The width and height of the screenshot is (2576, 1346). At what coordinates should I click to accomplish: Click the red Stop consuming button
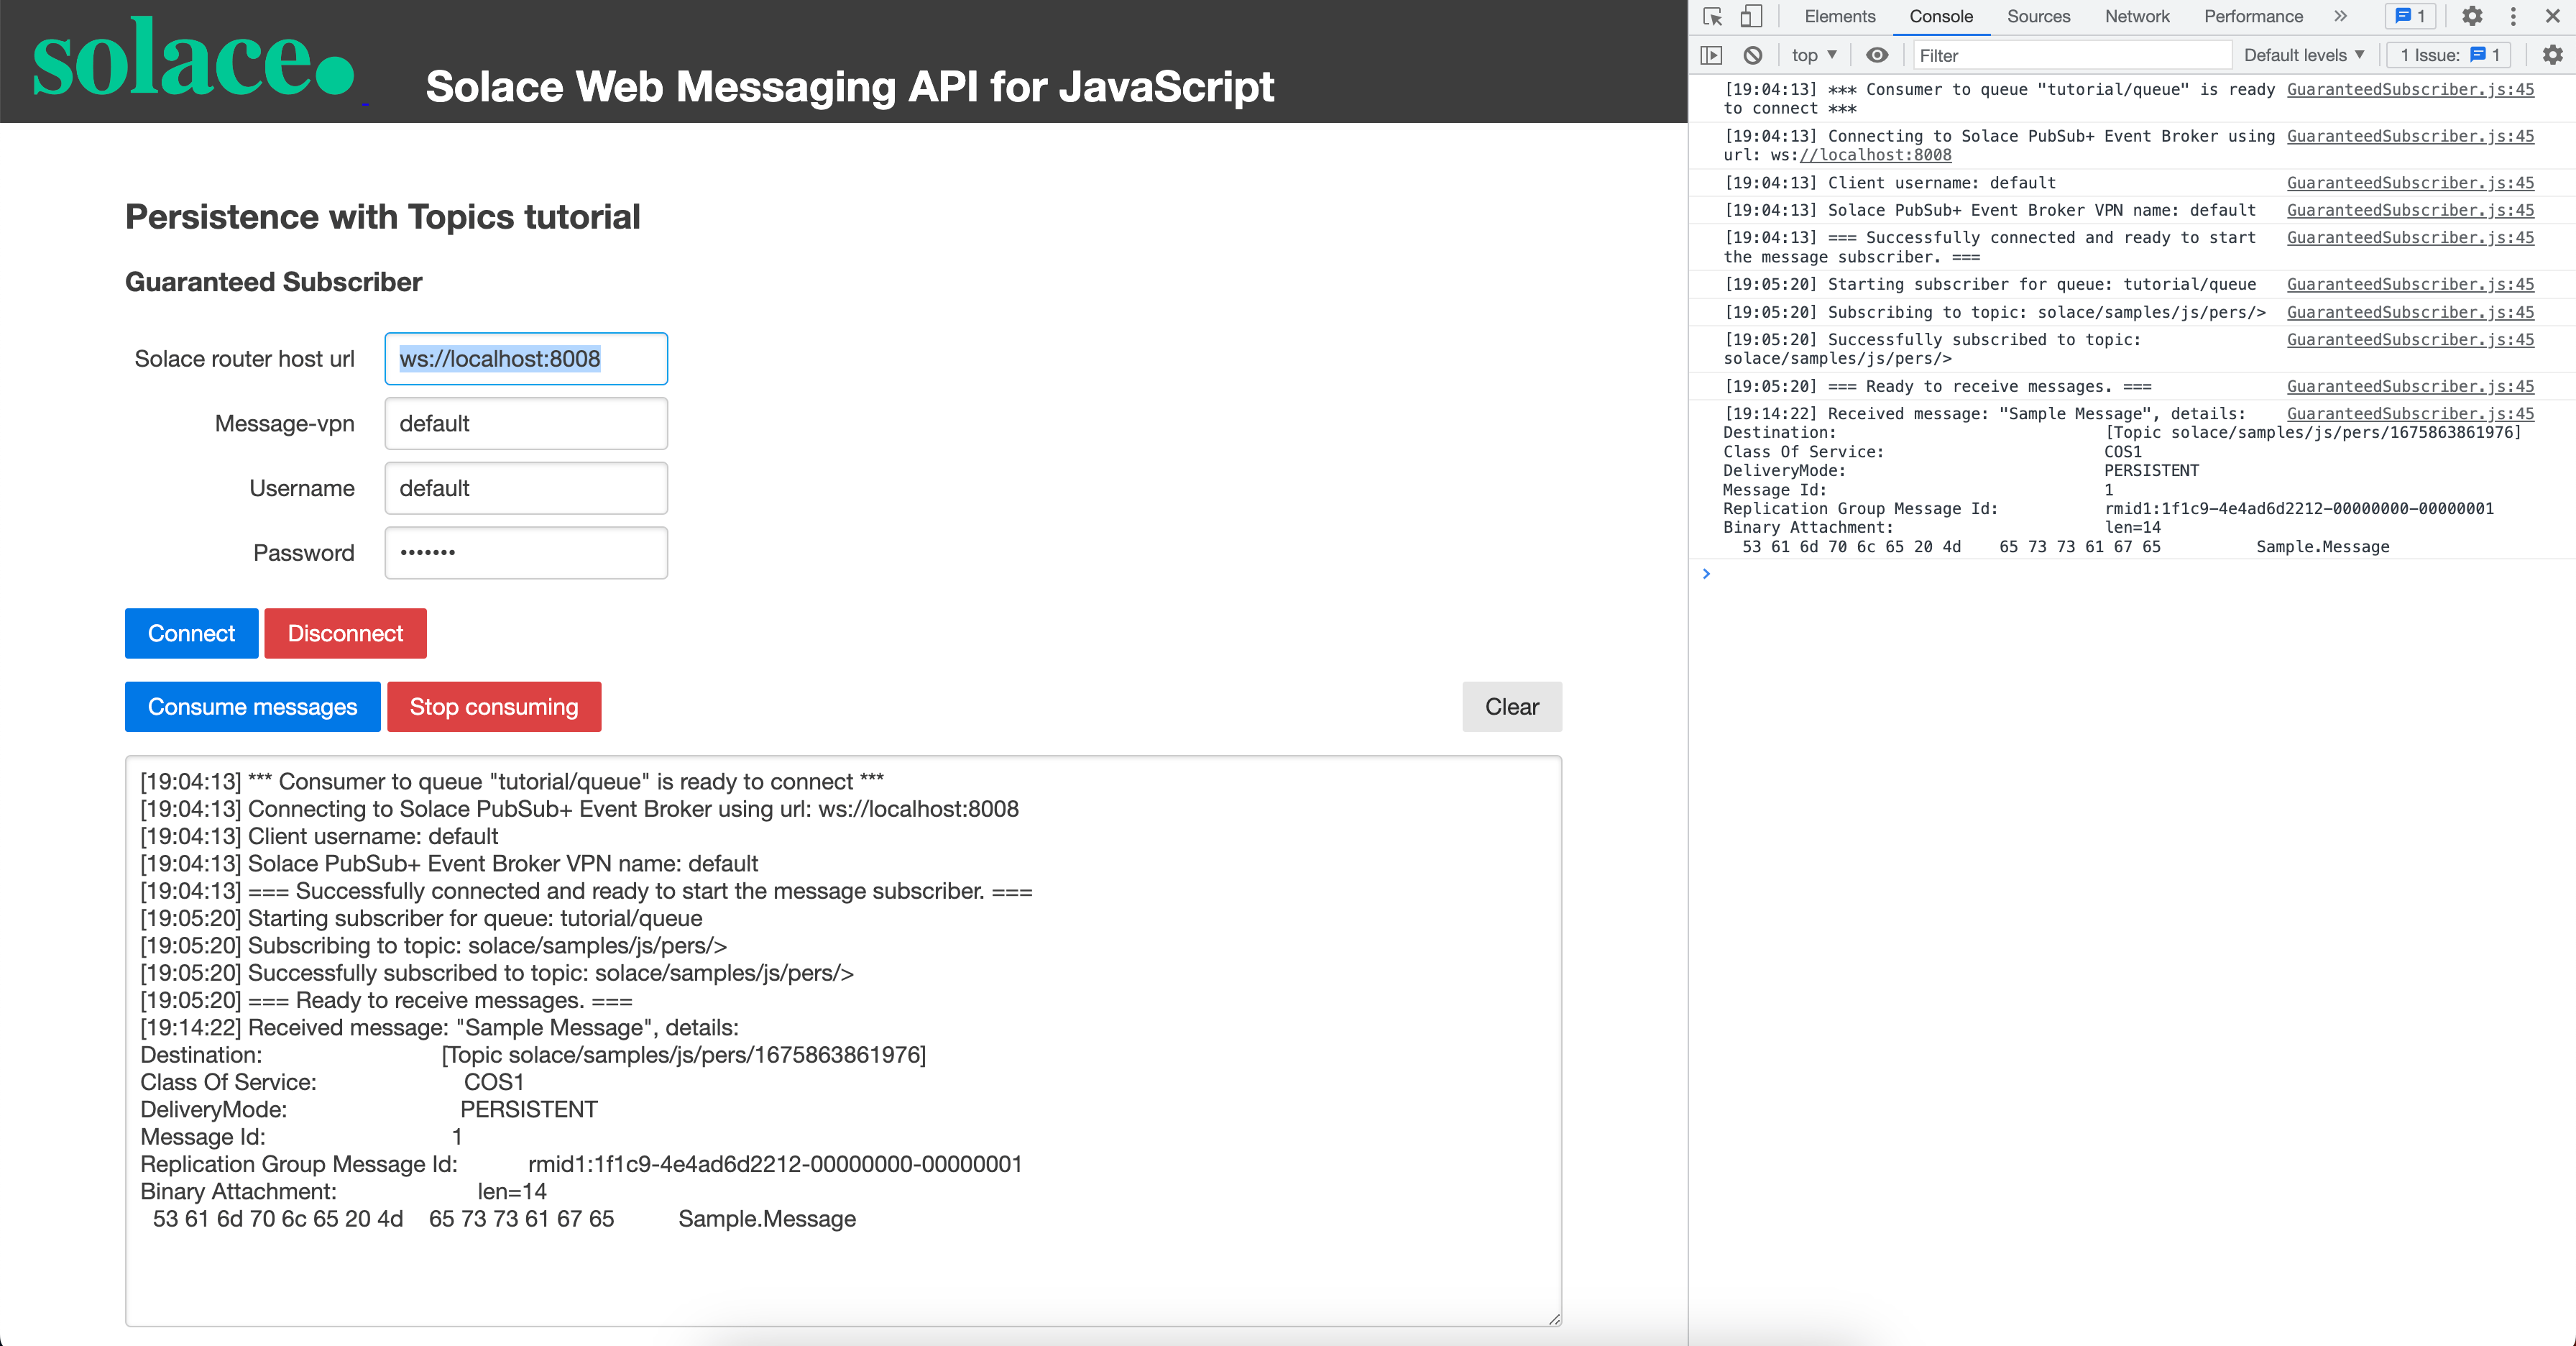[x=494, y=707]
